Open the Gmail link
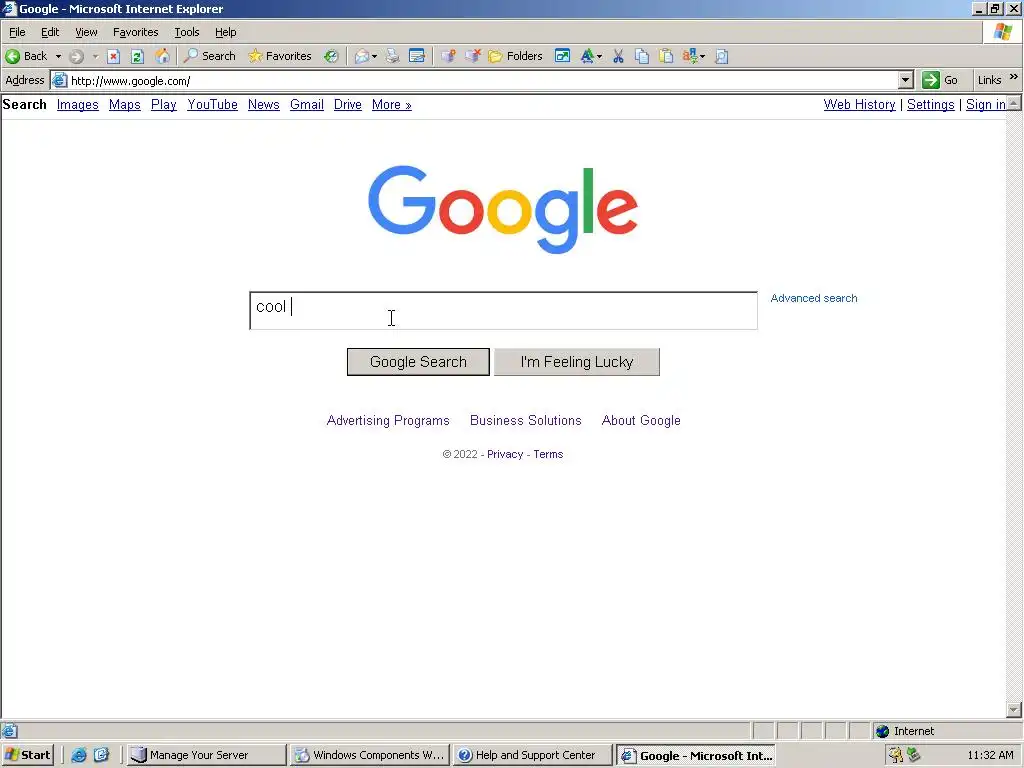Screen dimensions: 1024x768 307,104
